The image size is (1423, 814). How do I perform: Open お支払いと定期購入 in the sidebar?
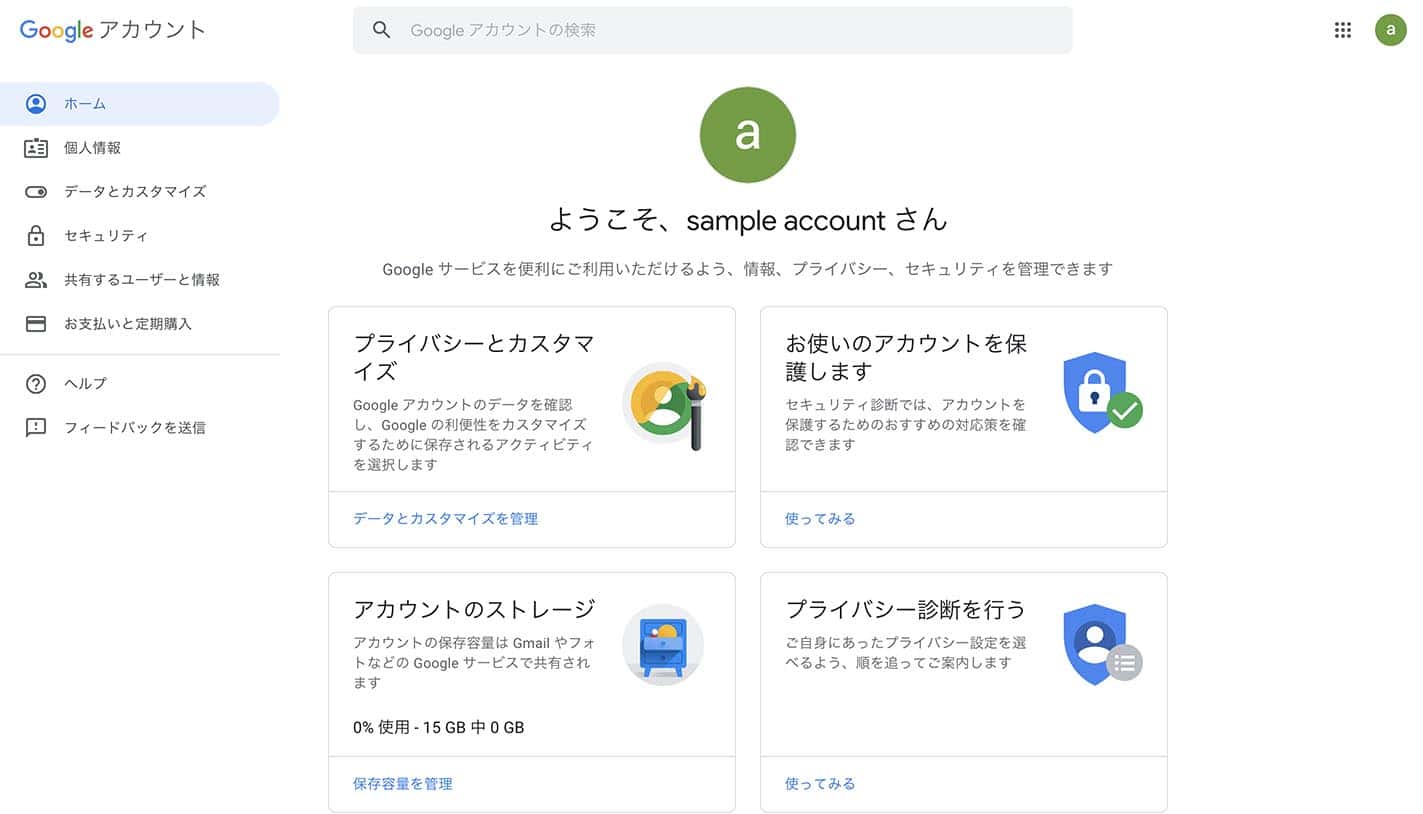(140, 324)
